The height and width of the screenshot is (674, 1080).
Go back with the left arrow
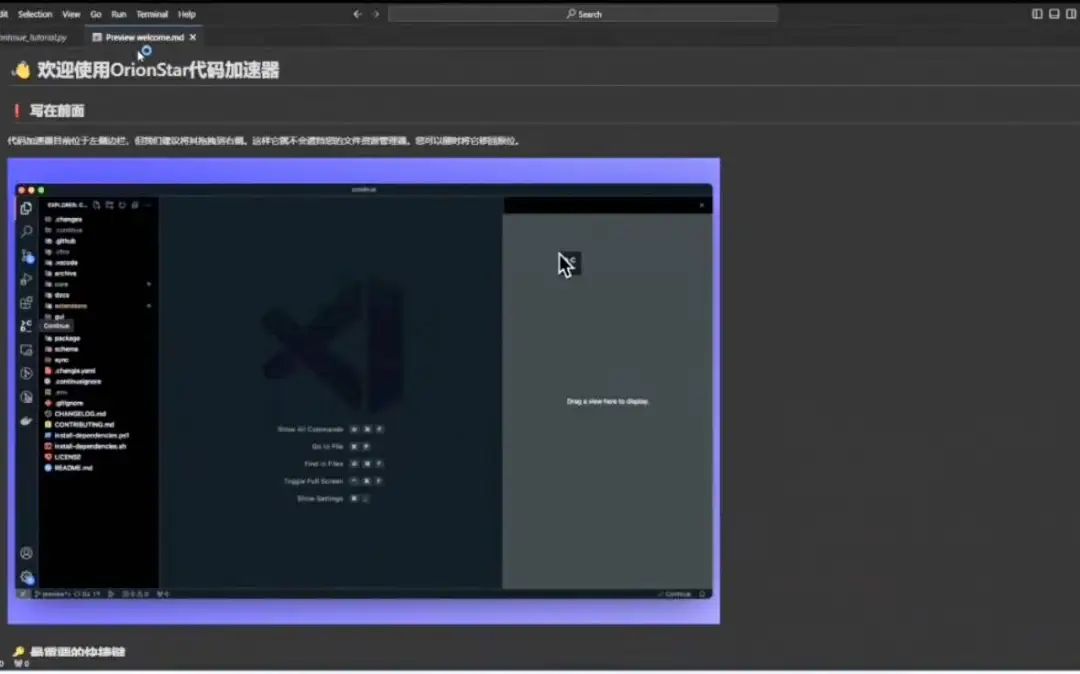click(357, 14)
